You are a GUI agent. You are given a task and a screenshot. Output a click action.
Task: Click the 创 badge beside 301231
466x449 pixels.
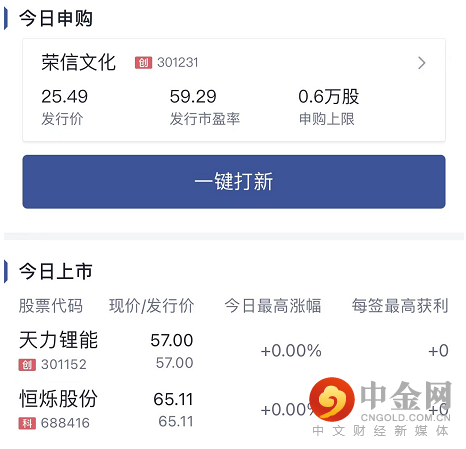coord(143,63)
